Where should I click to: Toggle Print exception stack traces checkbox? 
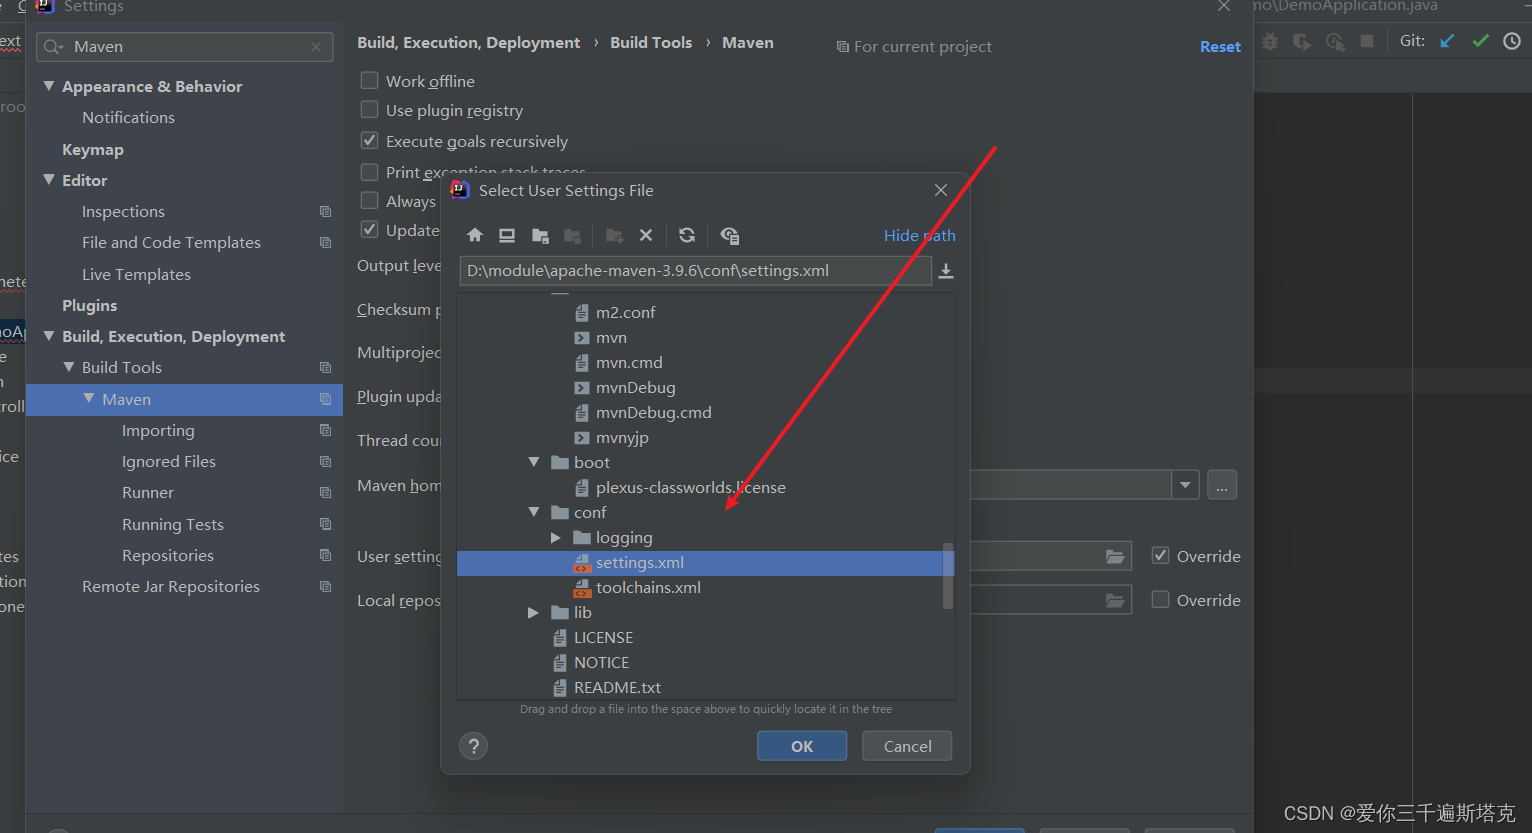click(x=369, y=171)
